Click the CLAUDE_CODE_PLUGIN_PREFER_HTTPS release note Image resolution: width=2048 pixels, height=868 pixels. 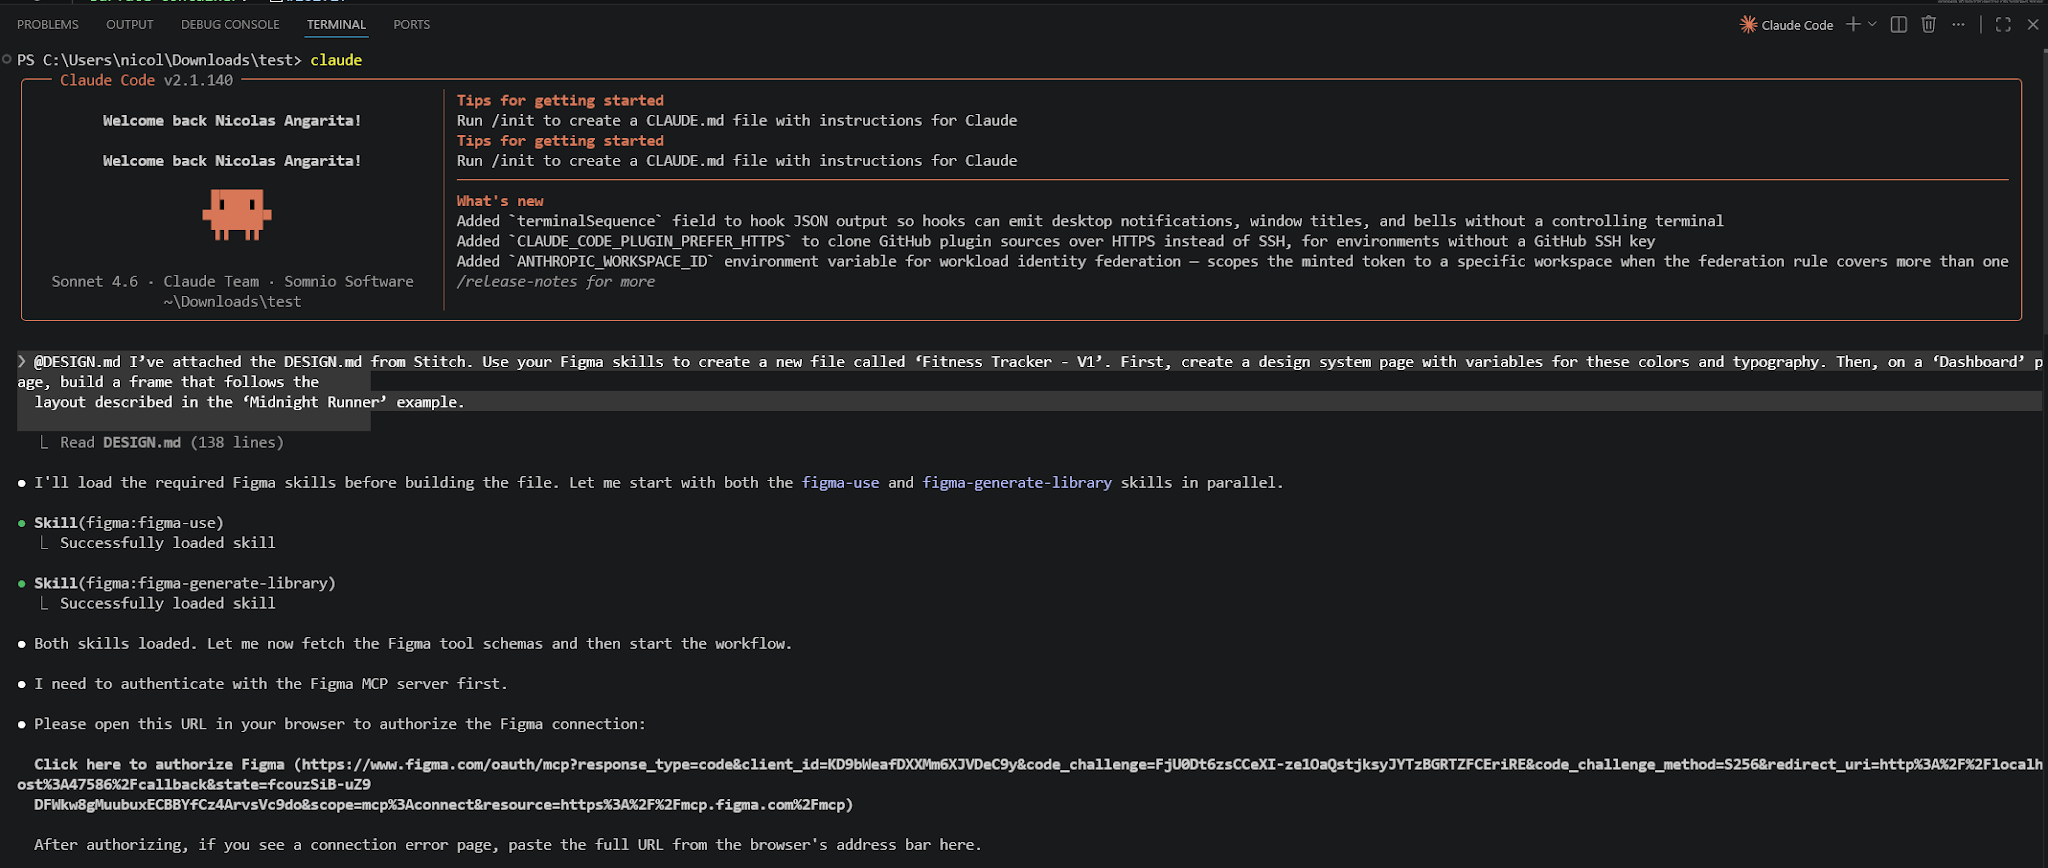(1056, 241)
